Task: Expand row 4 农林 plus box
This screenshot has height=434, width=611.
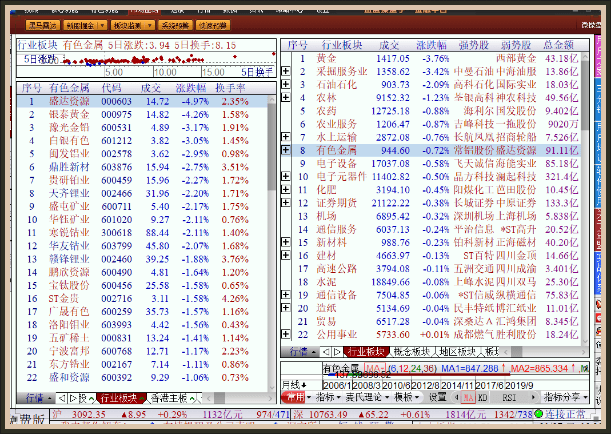Action: (286, 97)
